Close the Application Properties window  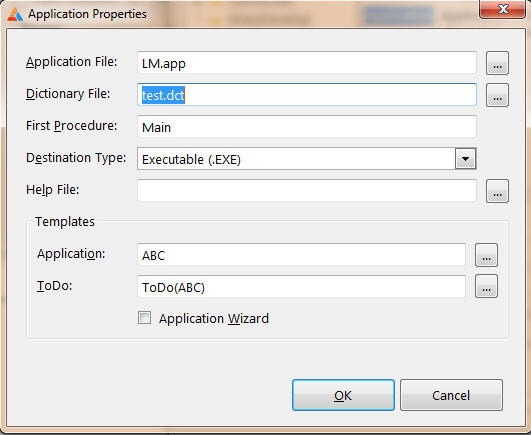(503, 9)
